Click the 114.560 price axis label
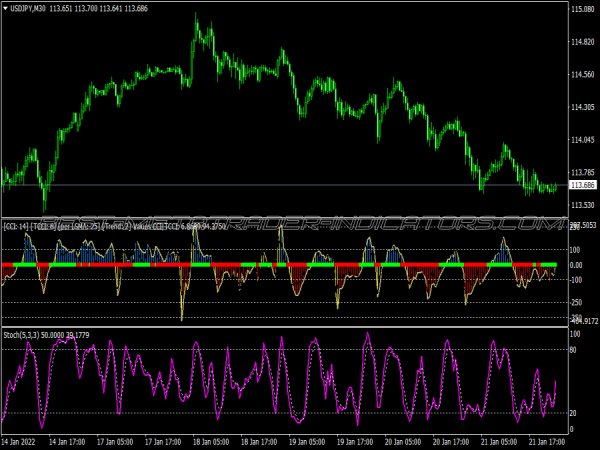This screenshot has height=450, width=600. [x=583, y=75]
